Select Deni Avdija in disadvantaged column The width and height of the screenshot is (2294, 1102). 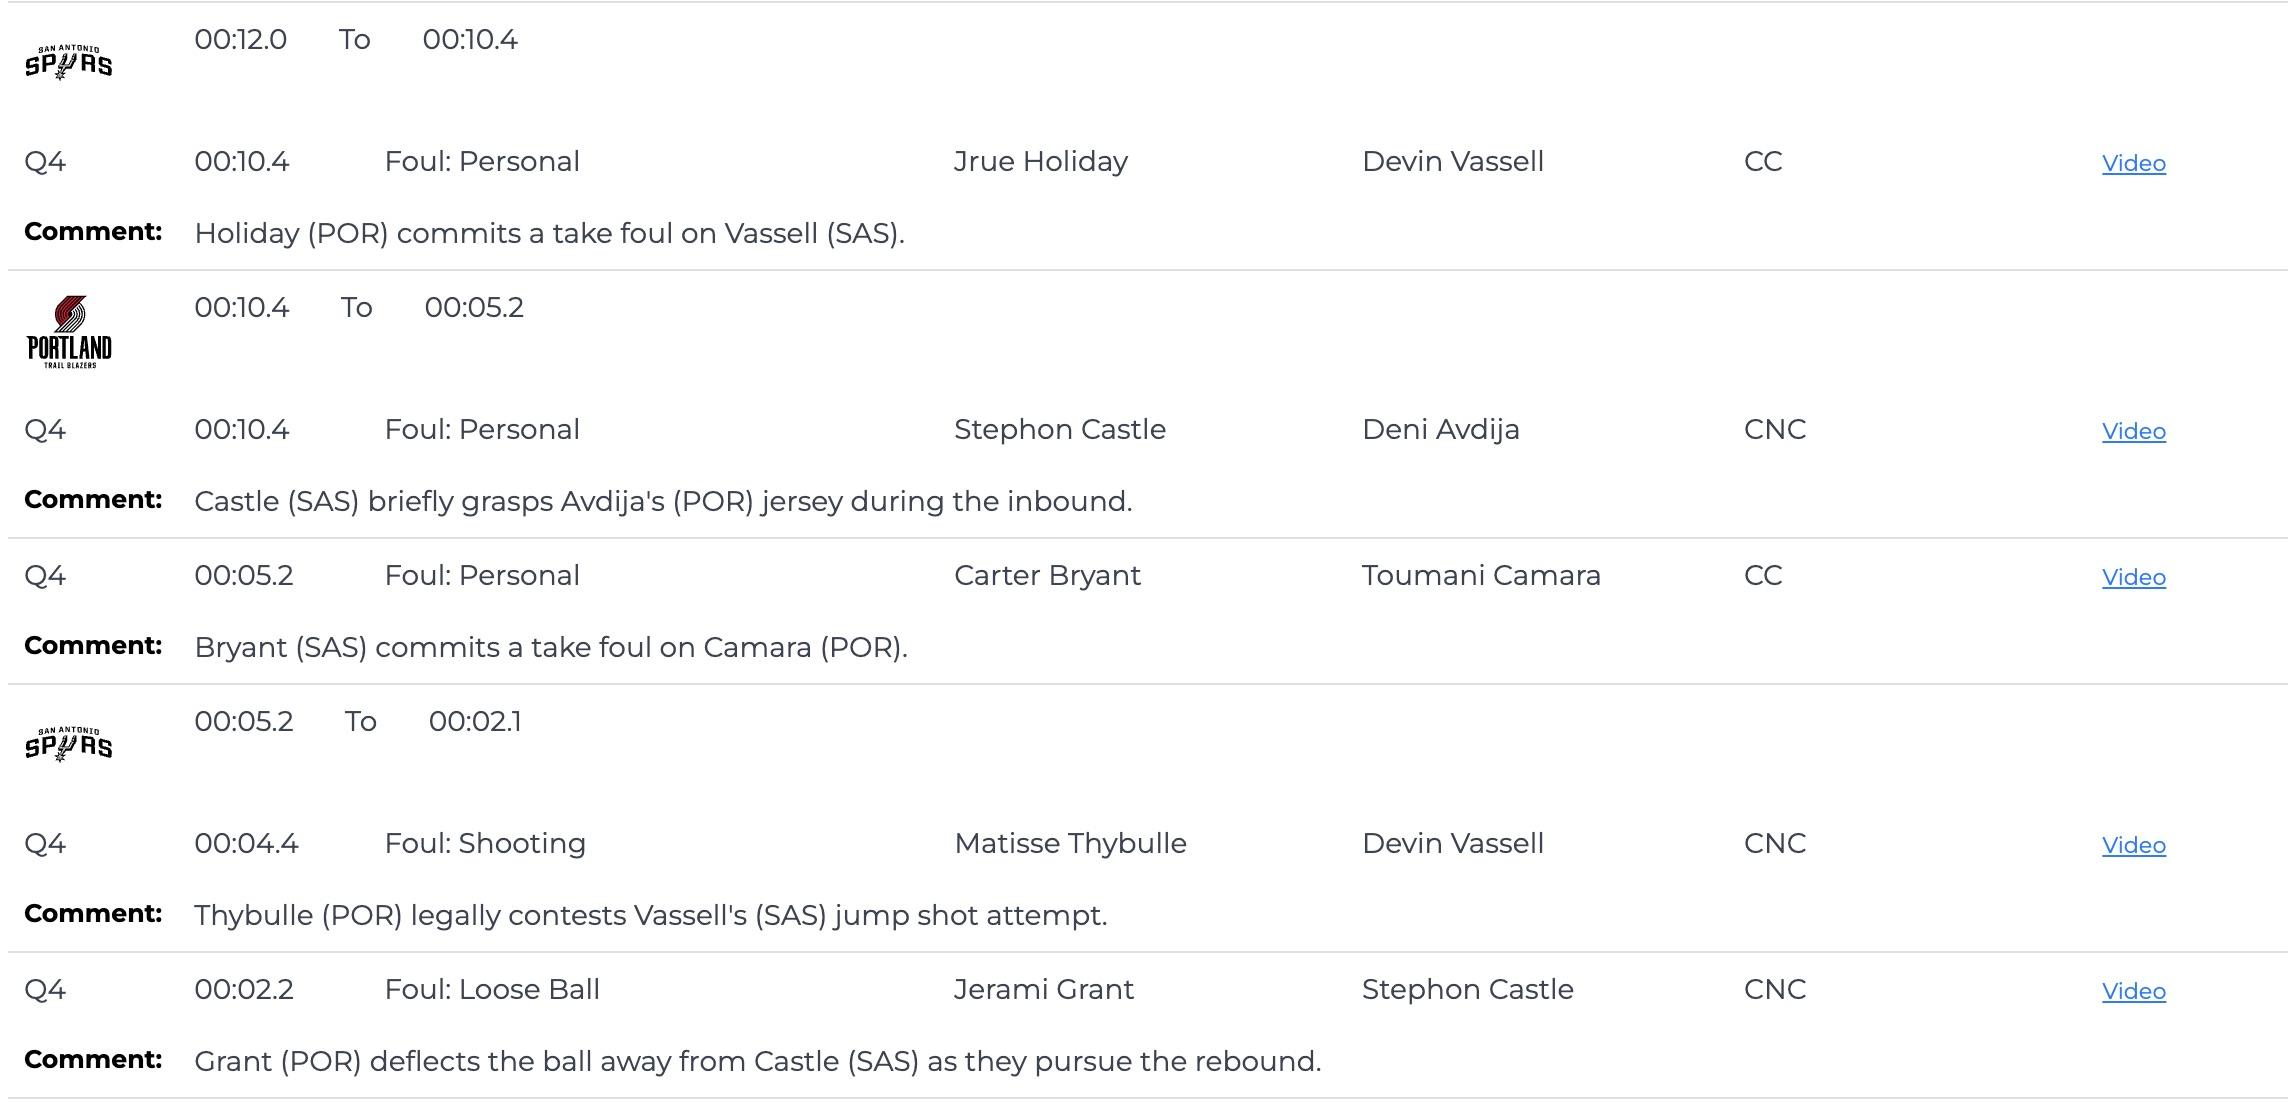tap(1440, 430)
